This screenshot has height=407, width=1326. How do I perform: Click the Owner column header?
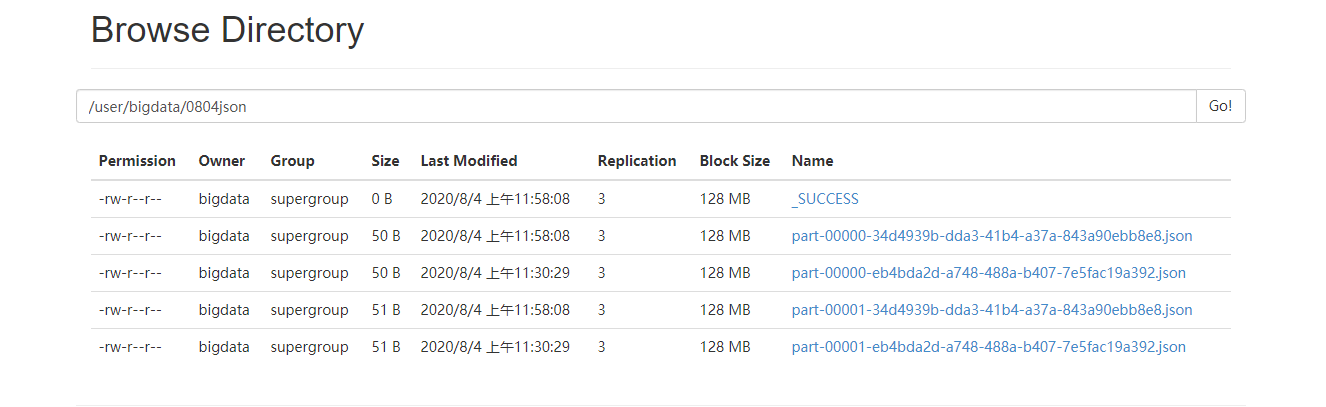pos(221,161)
